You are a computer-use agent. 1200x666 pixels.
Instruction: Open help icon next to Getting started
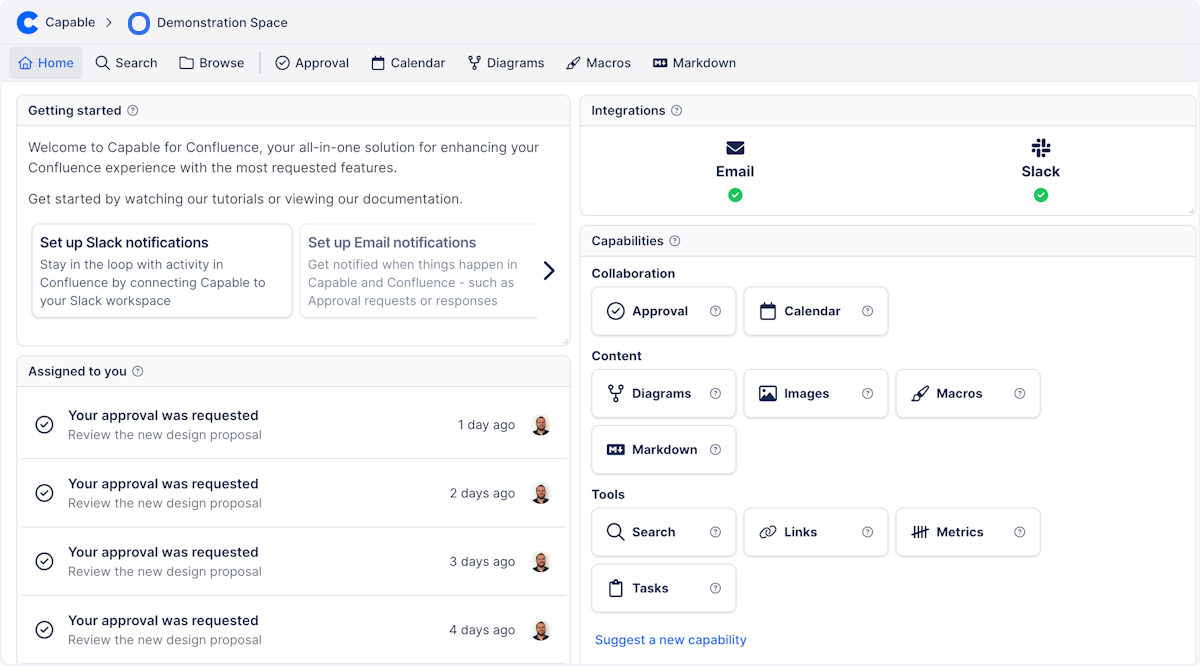133,111
